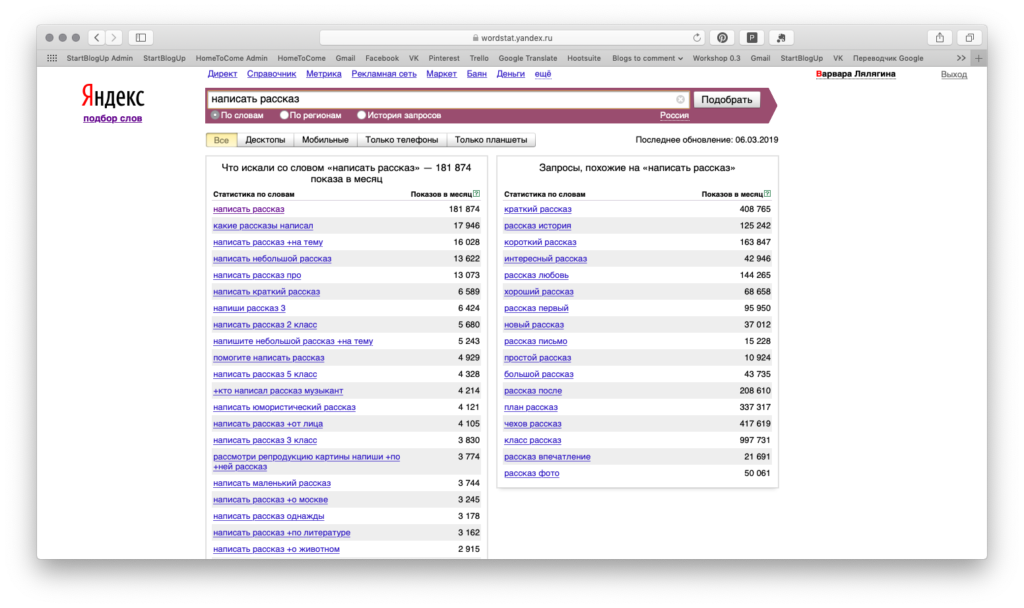Click the 997 731 count for класс рассказ
This screenshot has height=608, width=1024.
755,440
